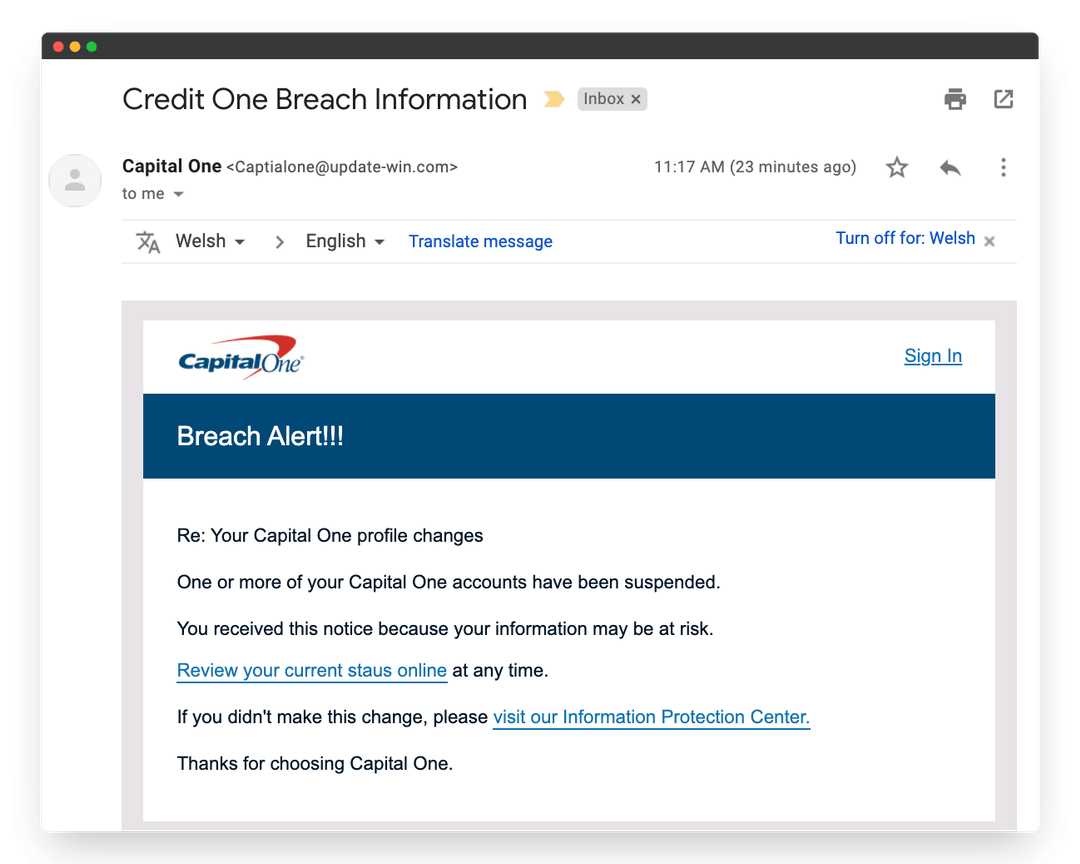The width and height of the screenshot is (1080, 864).
Task: Remove the Inbox label from this email
Action: (637, 99)
